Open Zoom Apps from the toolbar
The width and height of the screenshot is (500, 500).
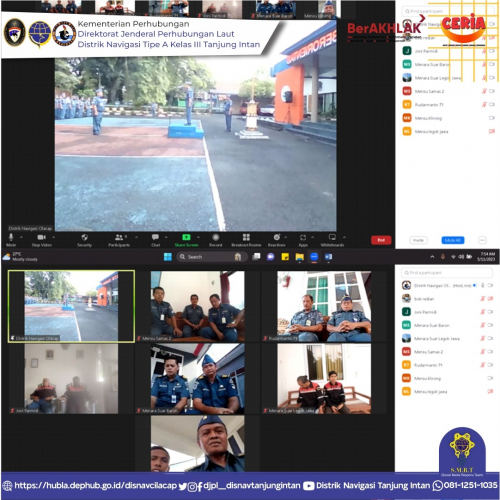pyautogui.click(x=303, y=240)
